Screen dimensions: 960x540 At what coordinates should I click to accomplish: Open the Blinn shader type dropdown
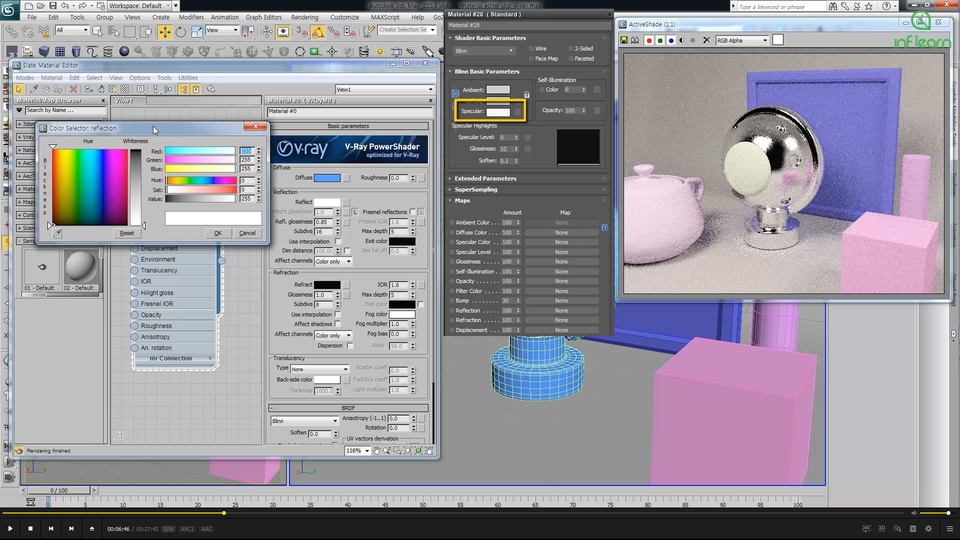(484, 51)
